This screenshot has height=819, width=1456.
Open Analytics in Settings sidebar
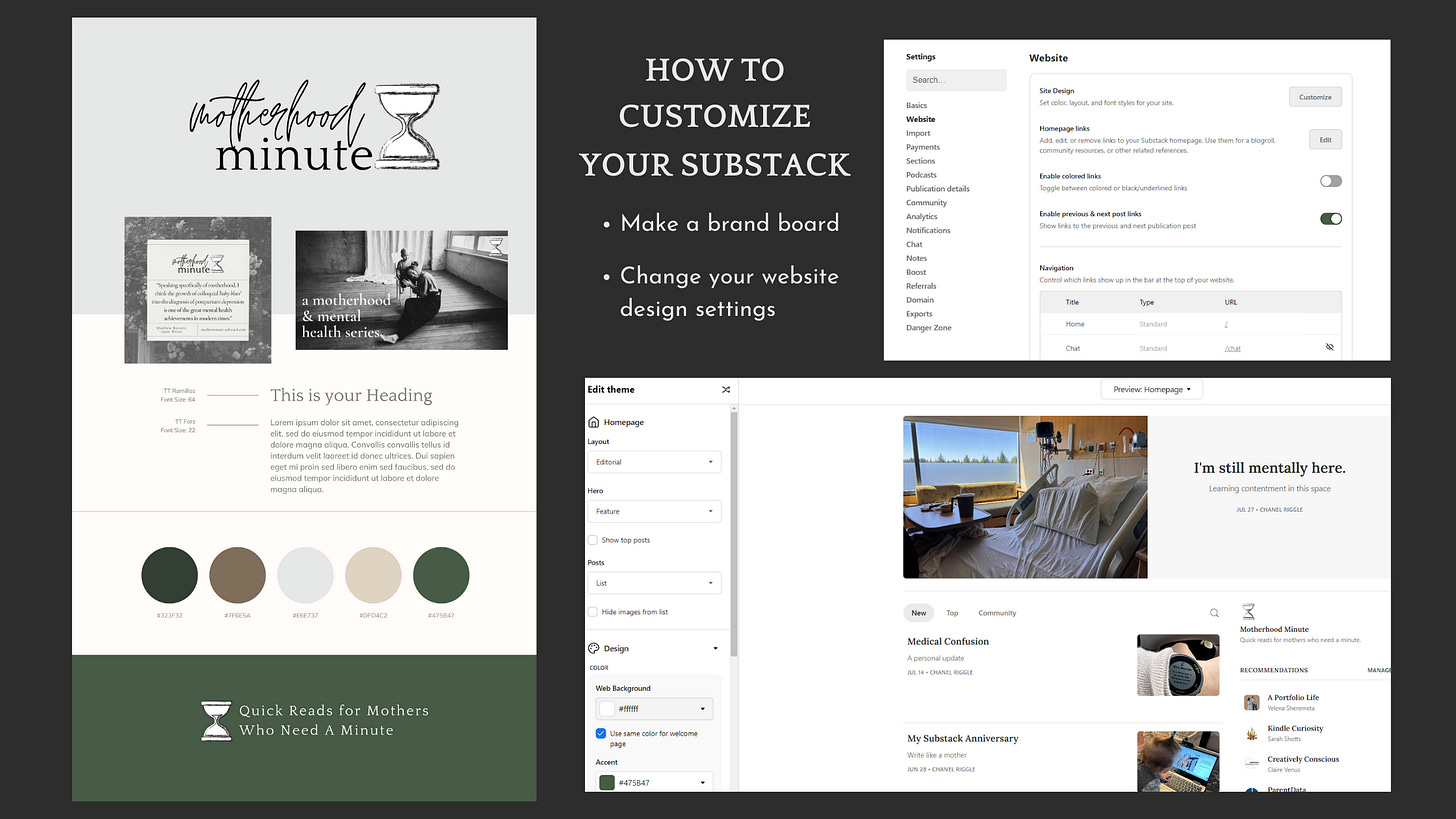922,216
